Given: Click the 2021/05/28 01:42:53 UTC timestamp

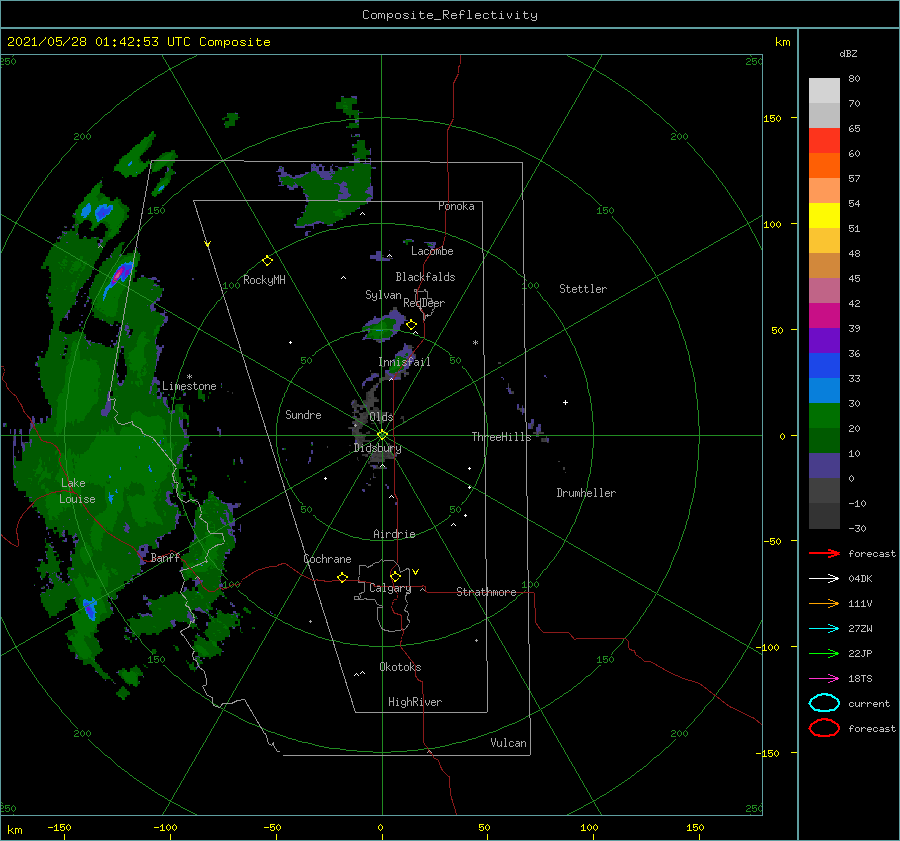Looking at the screenshot, I should (x=99, y=42).
